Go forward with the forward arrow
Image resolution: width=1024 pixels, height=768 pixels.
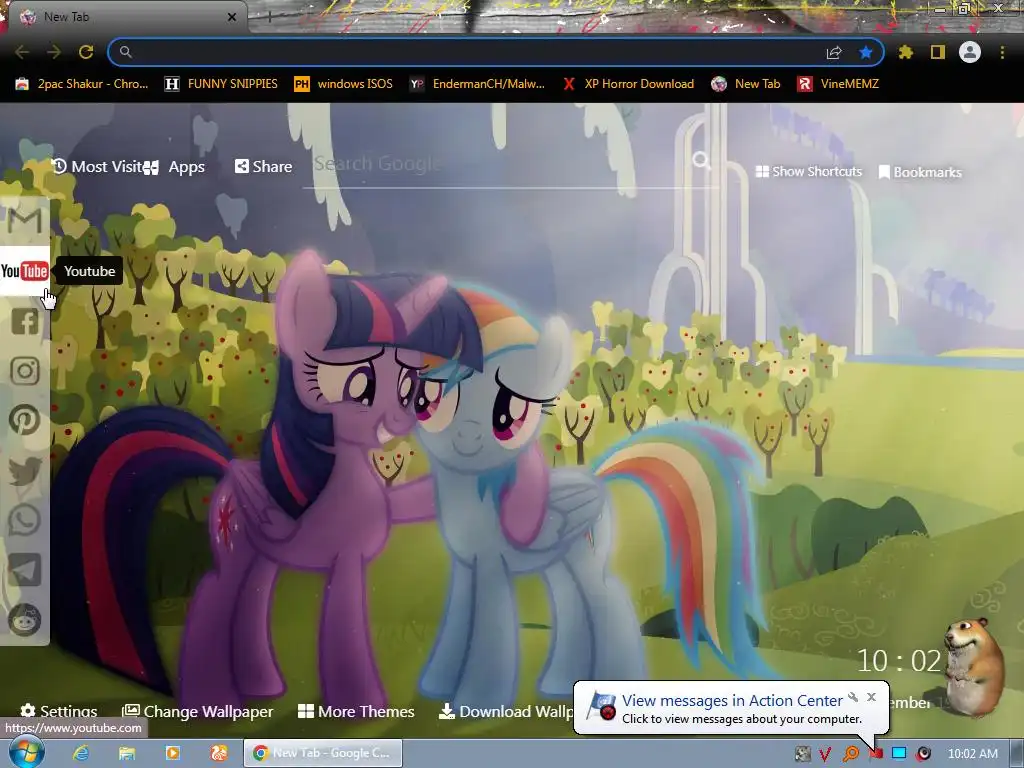pyautogui.click(x=54, y=52)
